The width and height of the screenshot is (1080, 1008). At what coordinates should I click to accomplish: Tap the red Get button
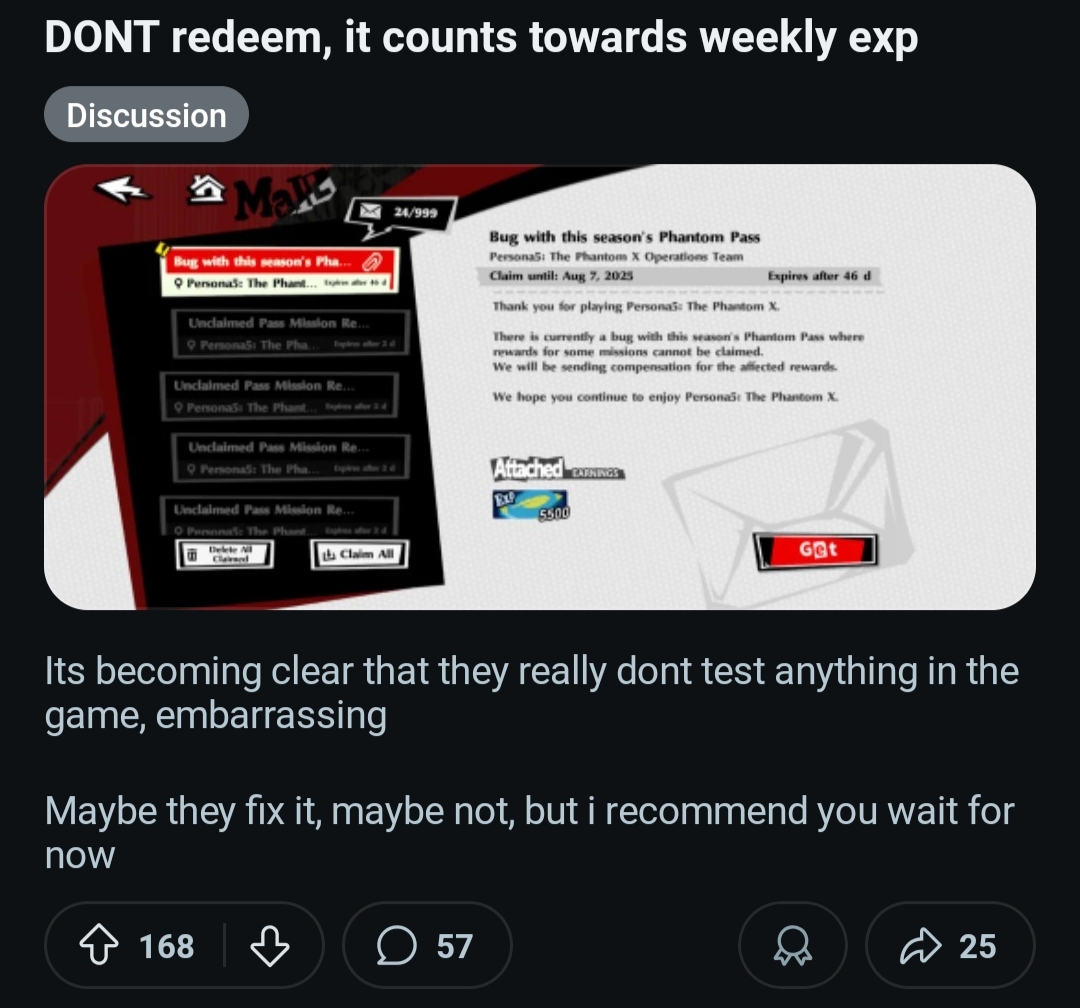pos(818,551)
